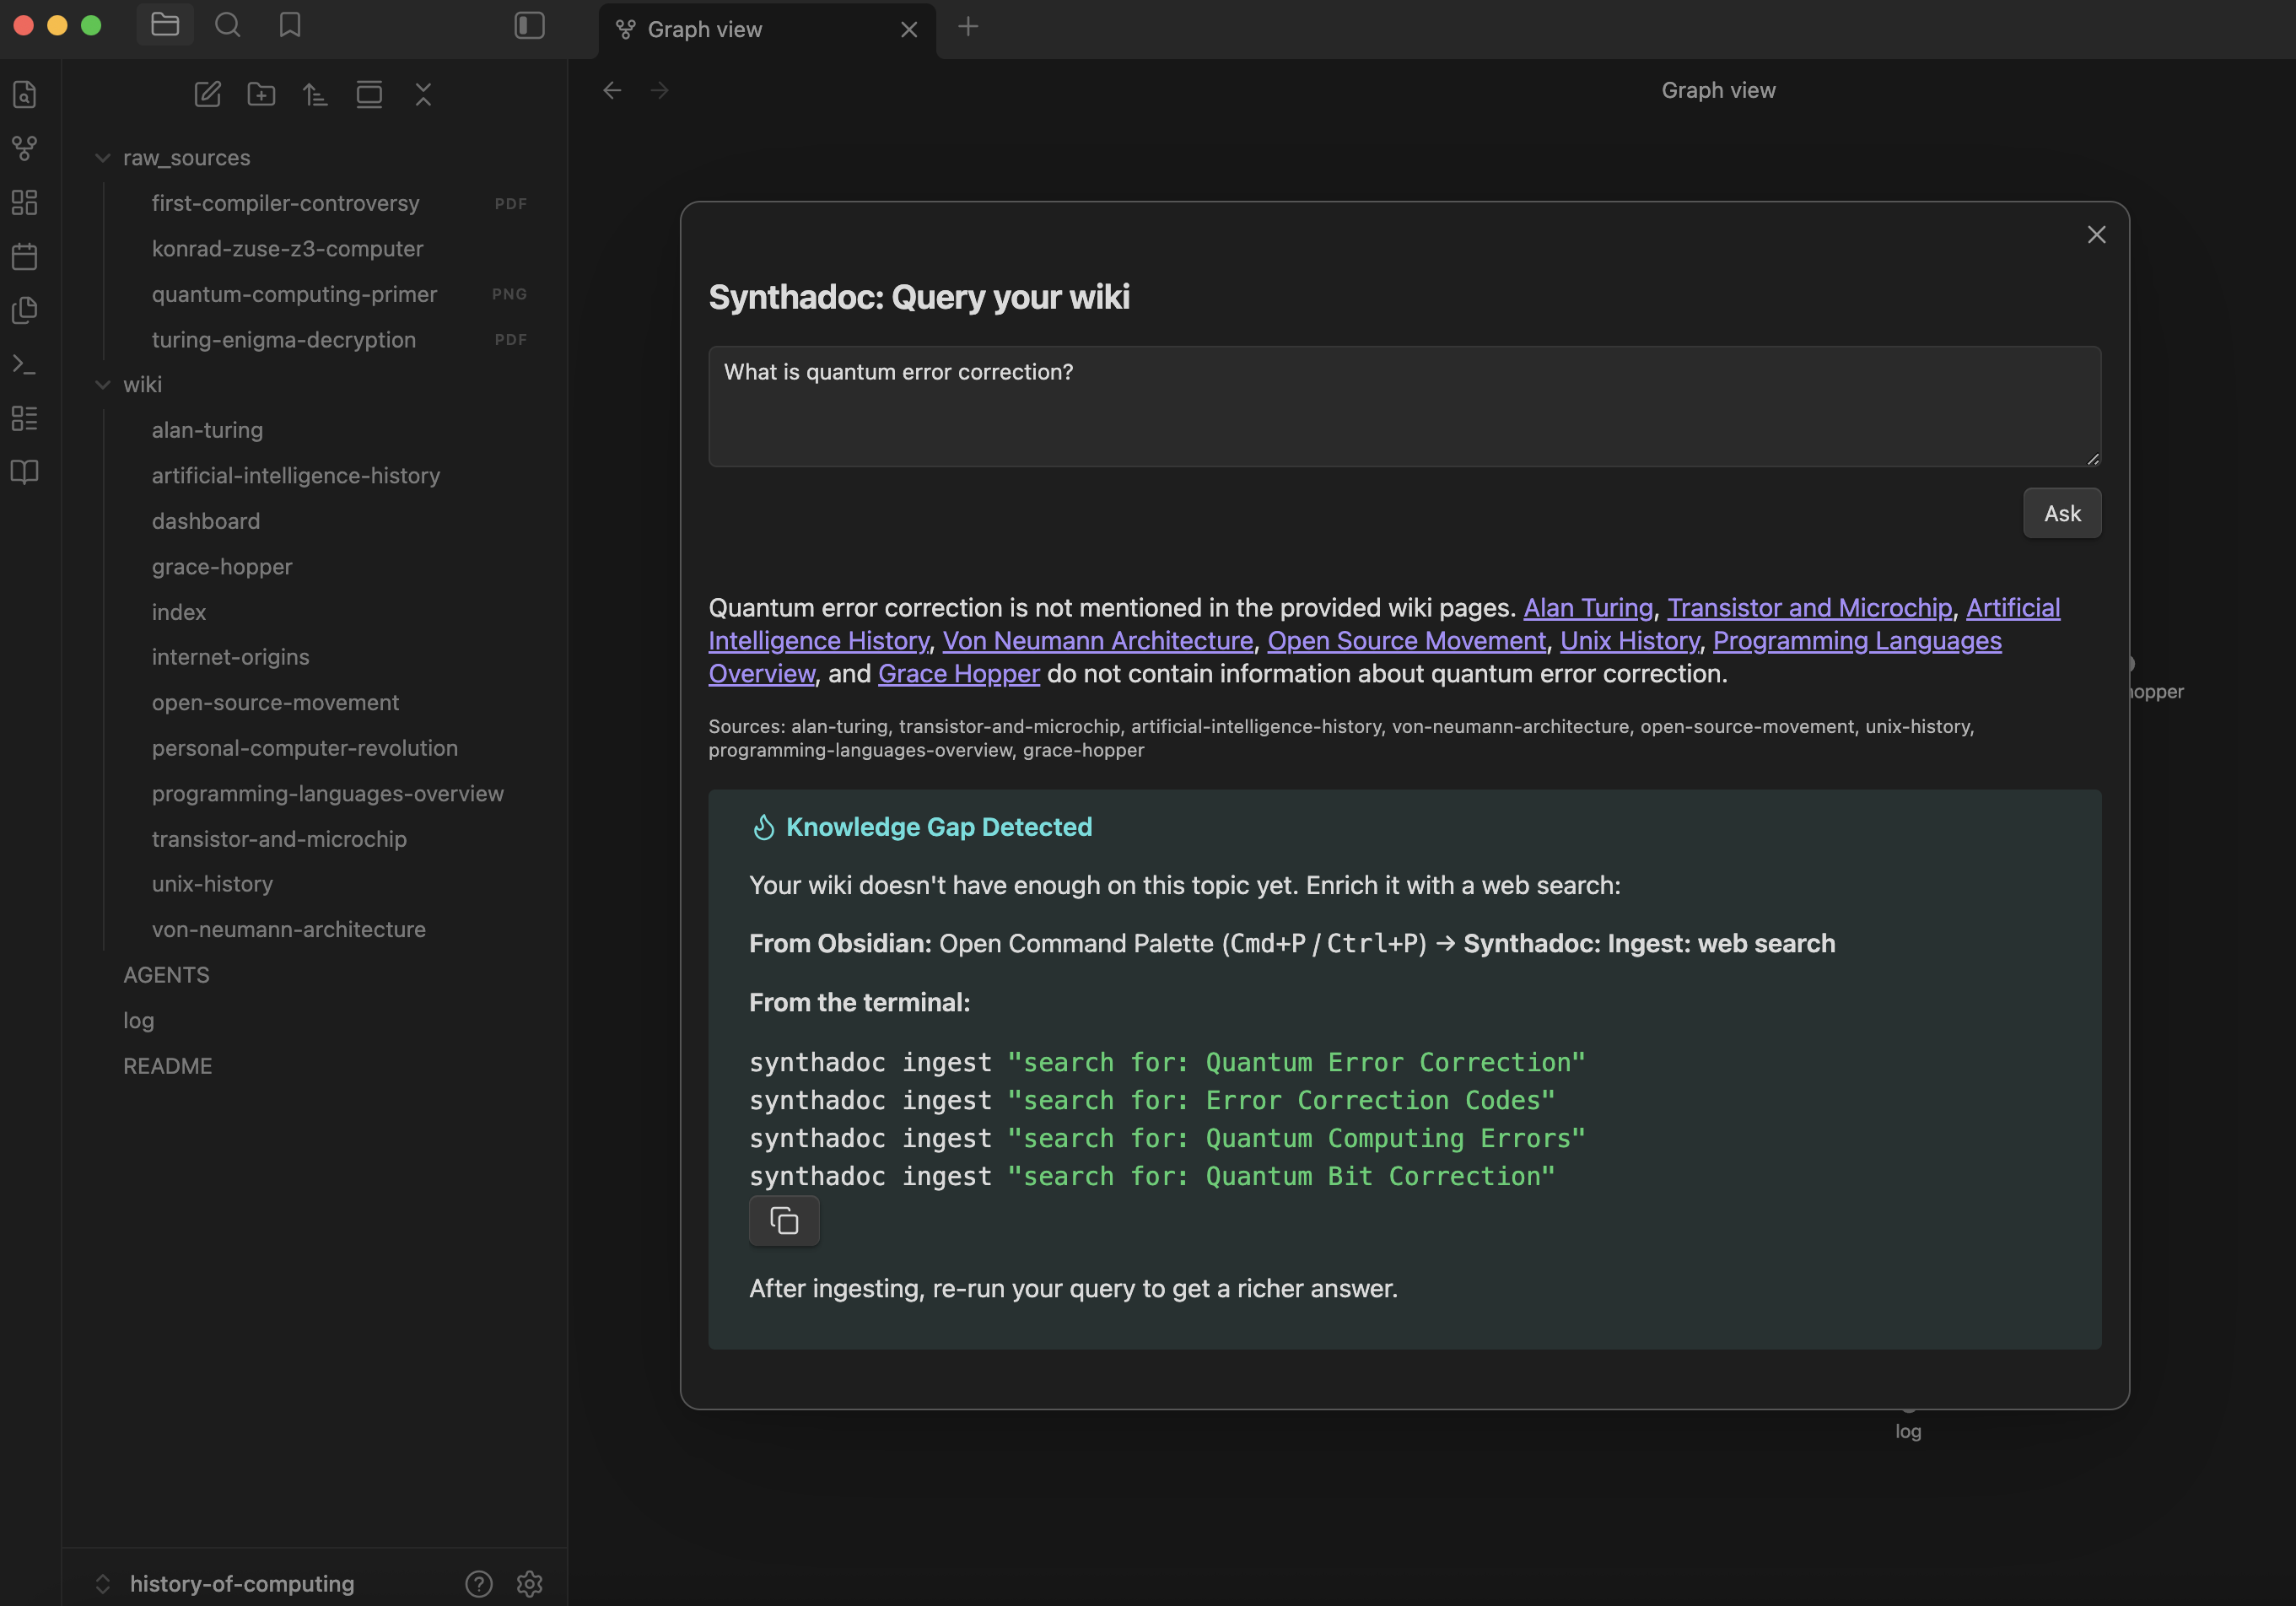Select the Graph view tab
The height and width of the screenshot is (1606, 2296).
(x=767, y=30)
